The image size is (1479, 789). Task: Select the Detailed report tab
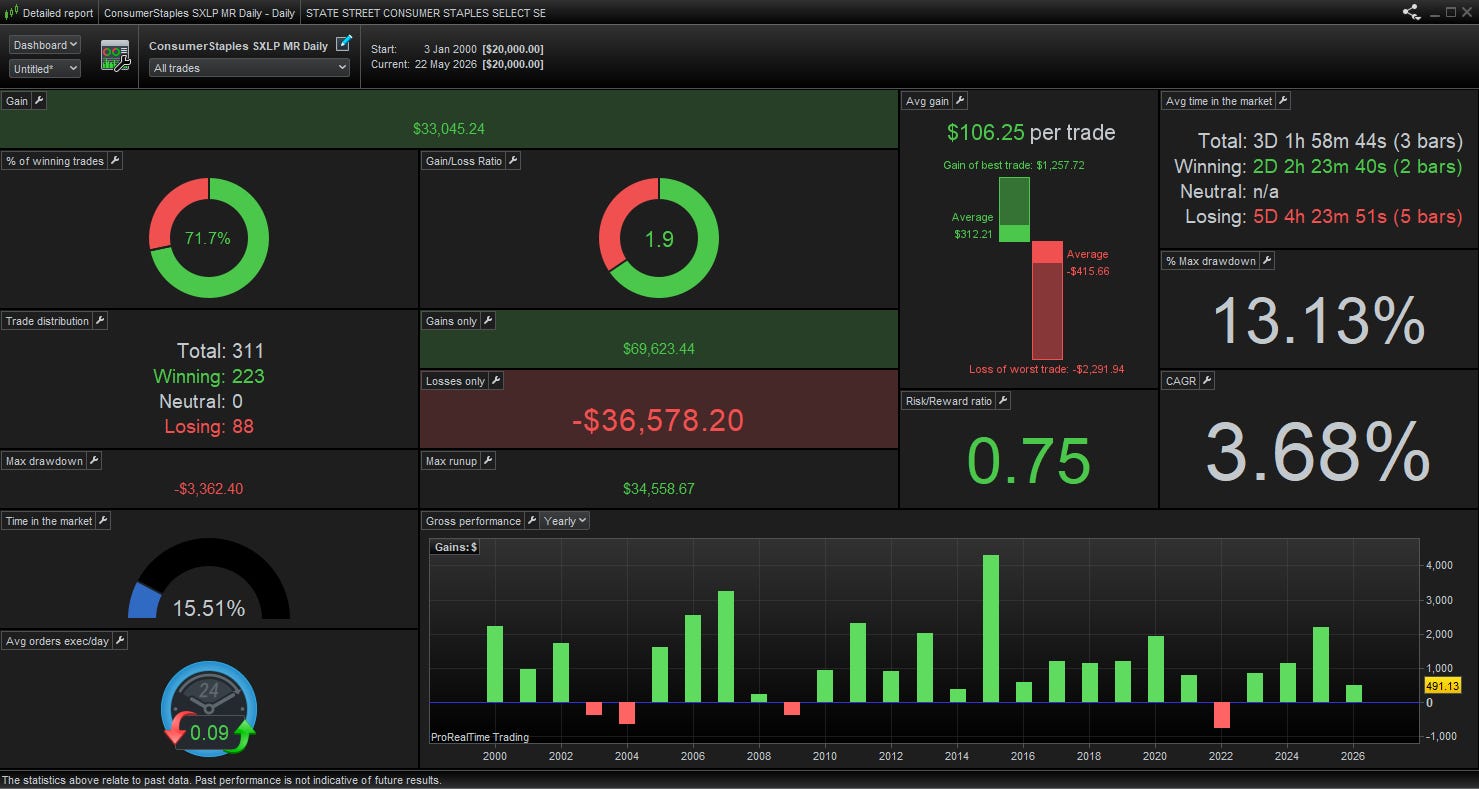point(52,13)
